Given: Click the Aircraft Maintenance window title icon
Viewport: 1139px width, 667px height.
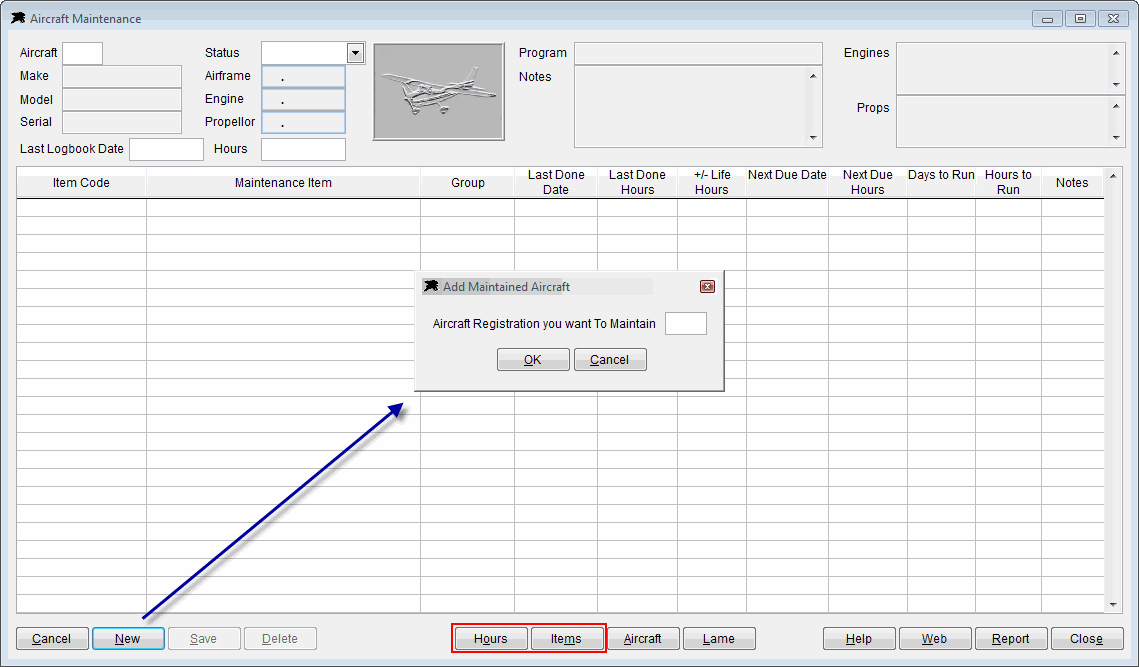Looking at the screenshot, I should point(17,18).
